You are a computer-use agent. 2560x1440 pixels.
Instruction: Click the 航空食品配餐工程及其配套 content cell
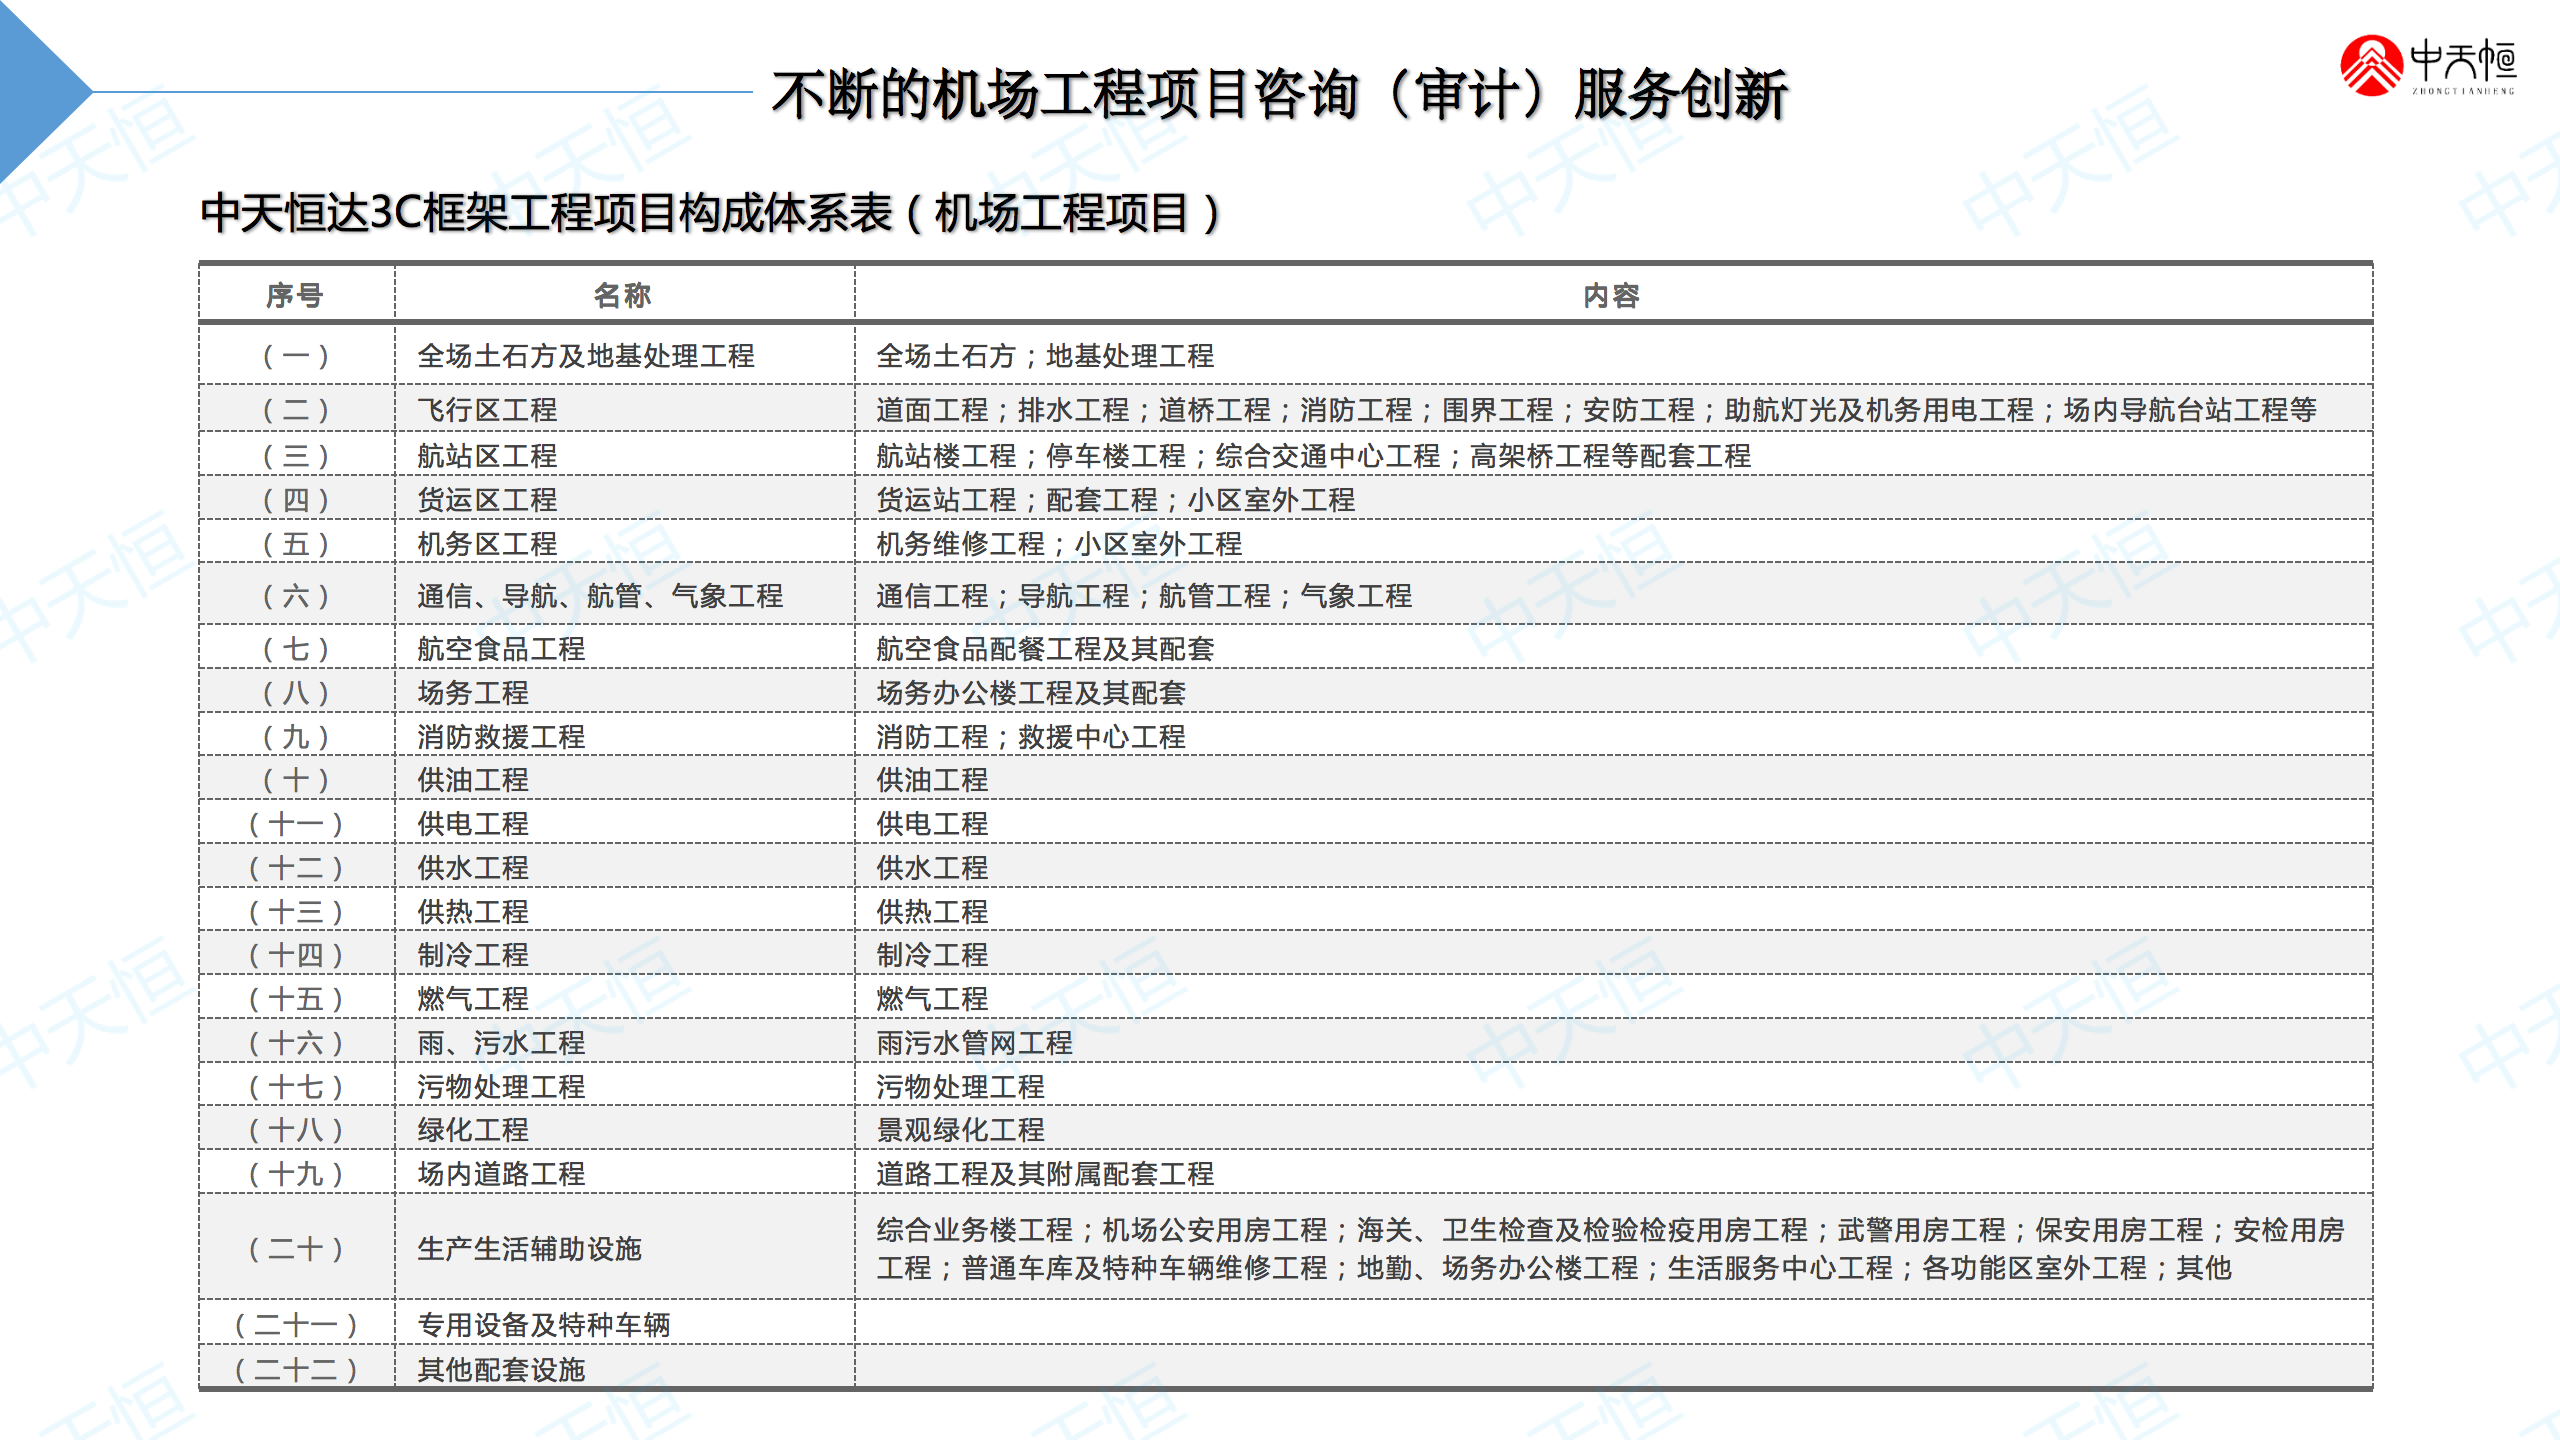tap(1044, 649)
